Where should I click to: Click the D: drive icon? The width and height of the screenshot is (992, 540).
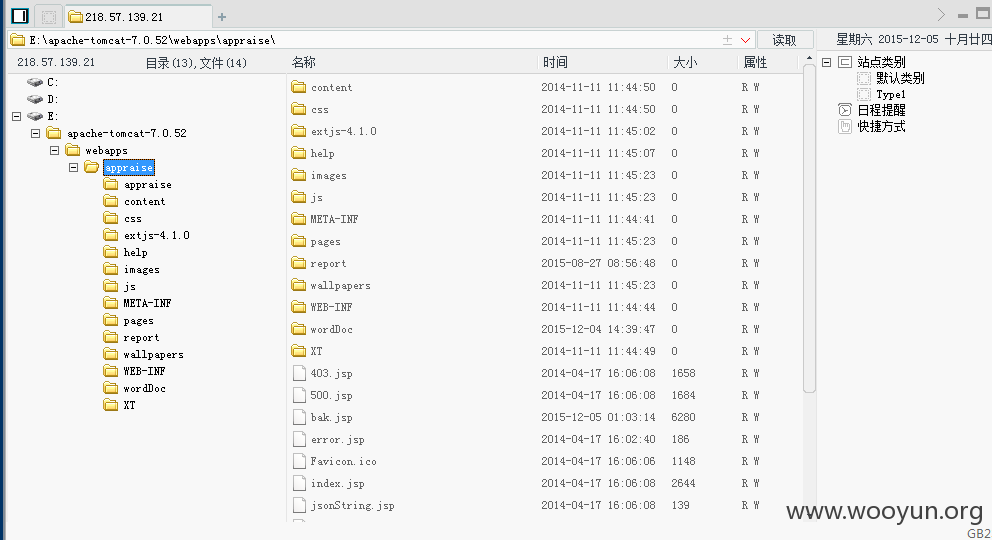point(35,99)
